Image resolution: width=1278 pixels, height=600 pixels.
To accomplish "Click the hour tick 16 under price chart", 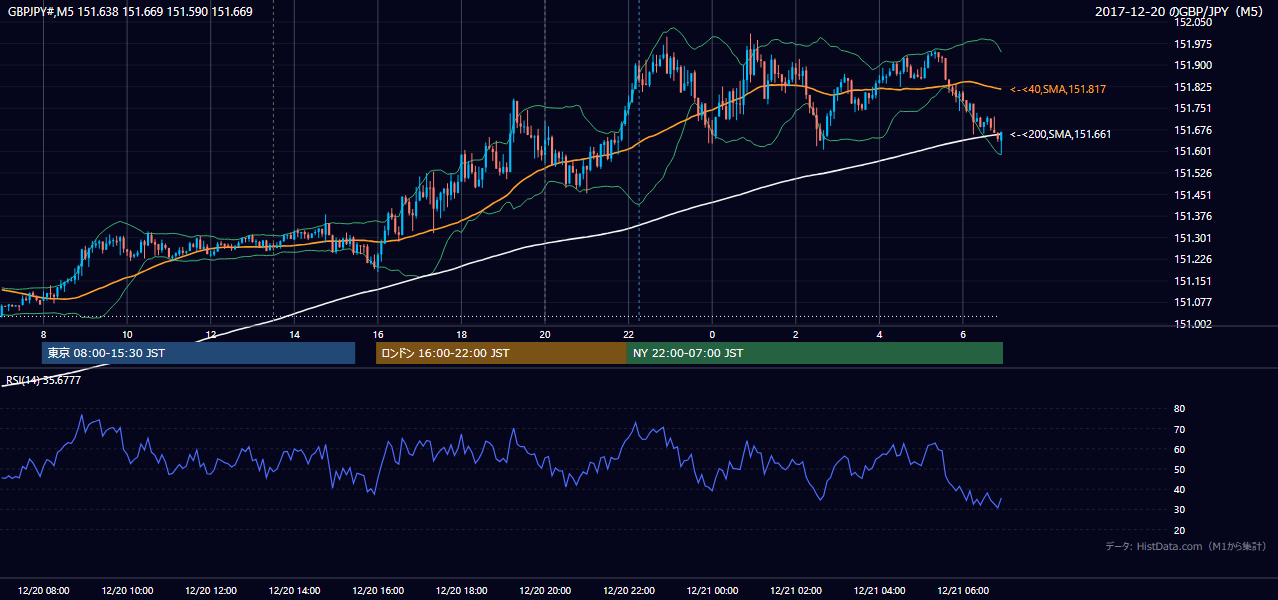I will pyautogui.click(x=377, y=335).
